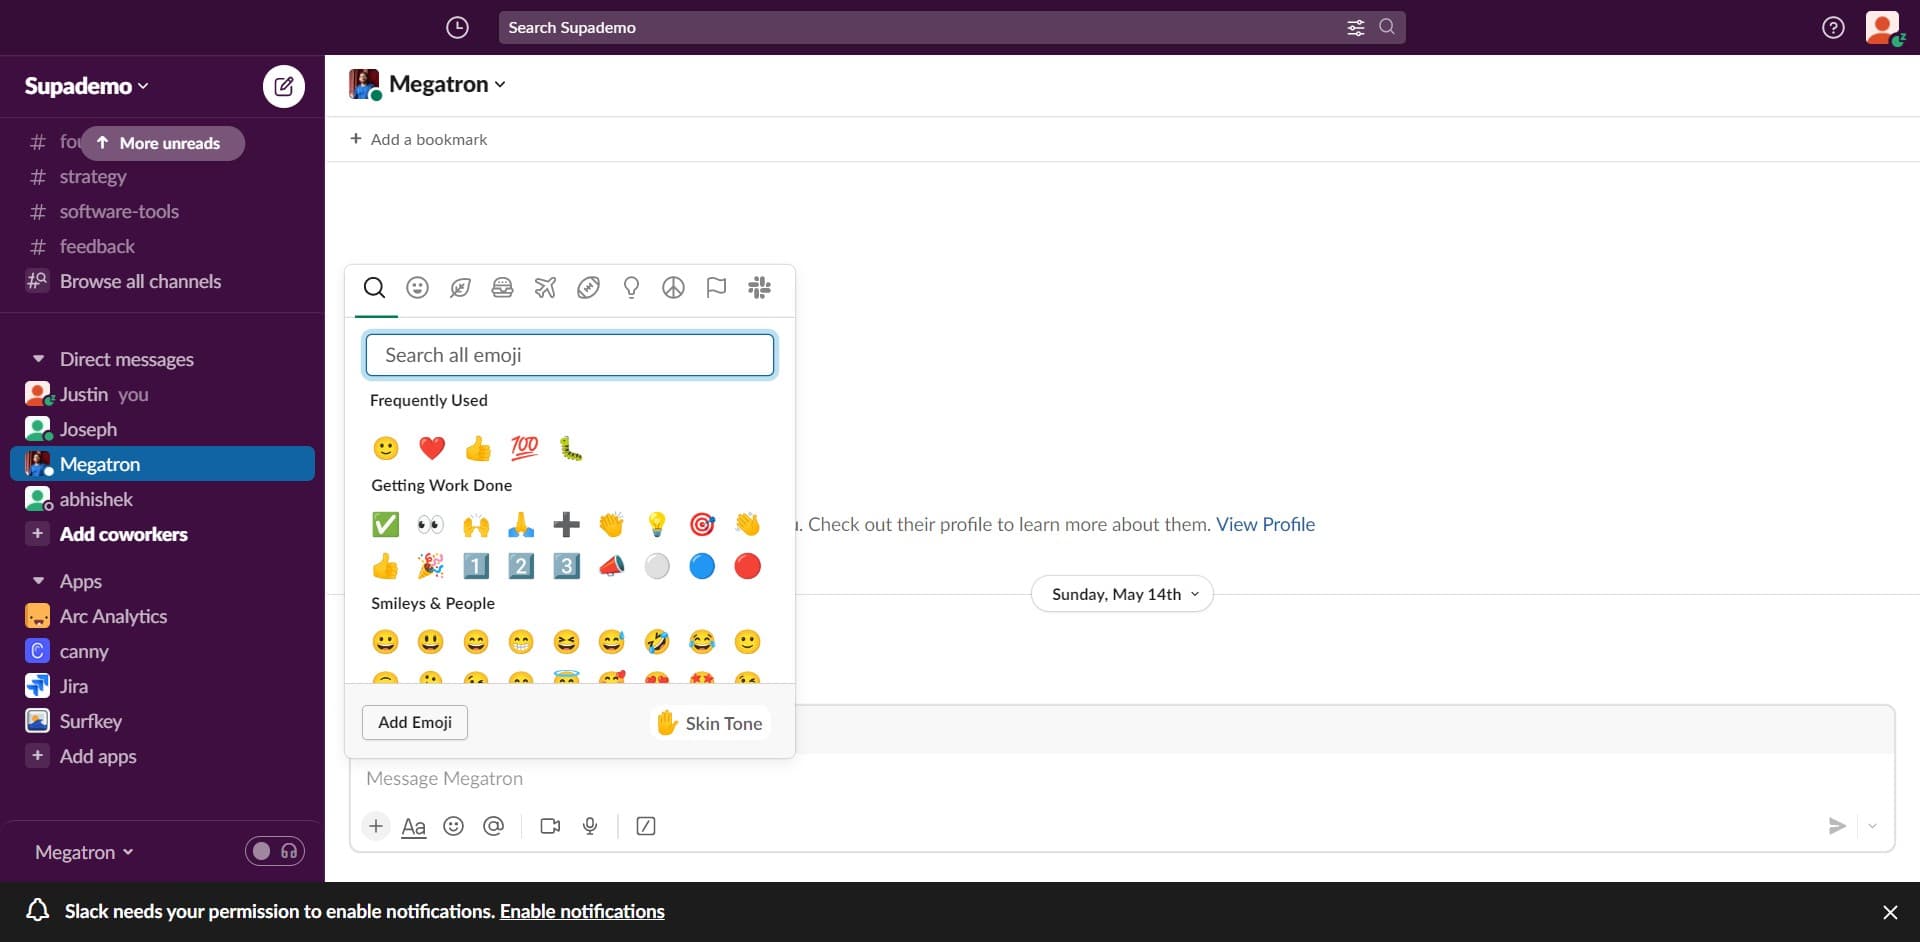Toggle the huddle headphones switch
This screenshot has width=1920, height=942.
click(x=275, y=851)
